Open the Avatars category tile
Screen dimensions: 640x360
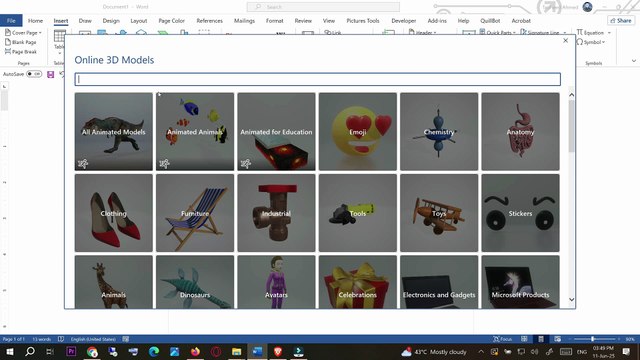coord(276,282)
